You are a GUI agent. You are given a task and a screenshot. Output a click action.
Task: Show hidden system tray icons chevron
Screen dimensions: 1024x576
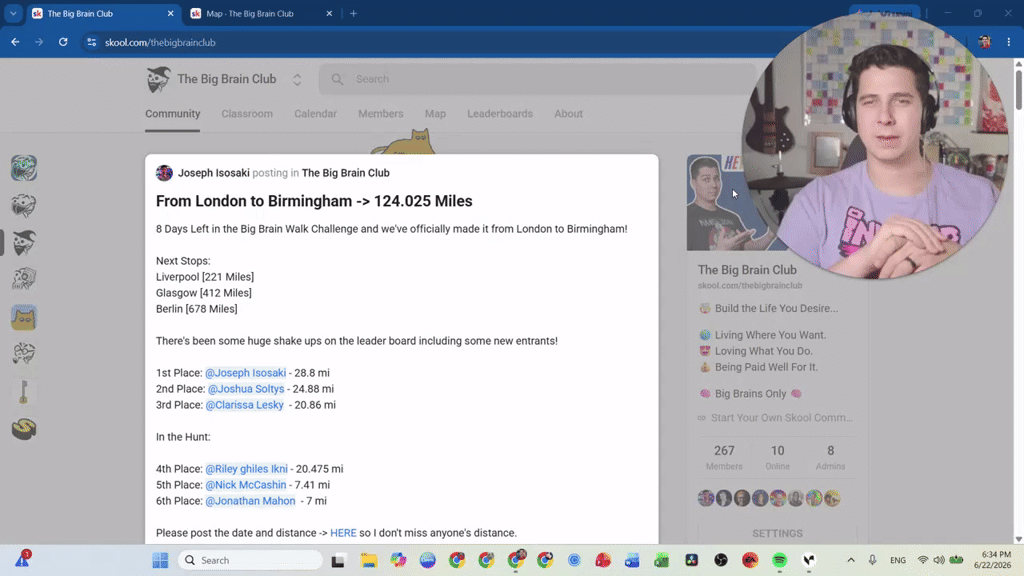coord(851,560)
